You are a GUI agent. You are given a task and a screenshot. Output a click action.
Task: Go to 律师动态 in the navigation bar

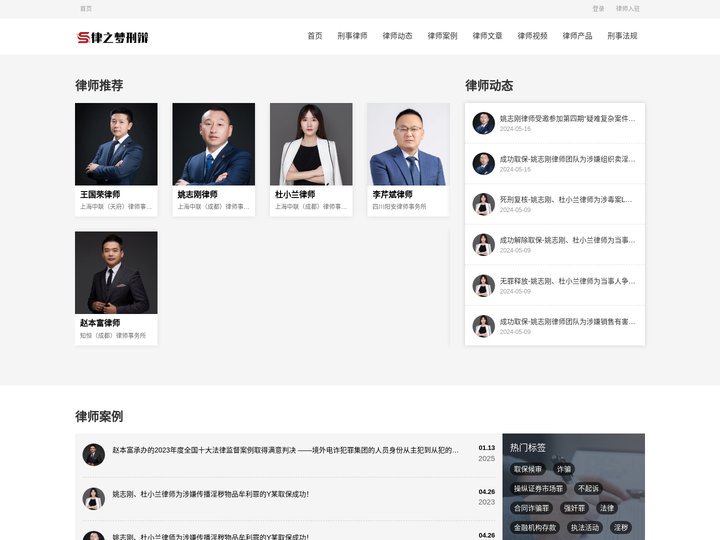tap(397, 36)
